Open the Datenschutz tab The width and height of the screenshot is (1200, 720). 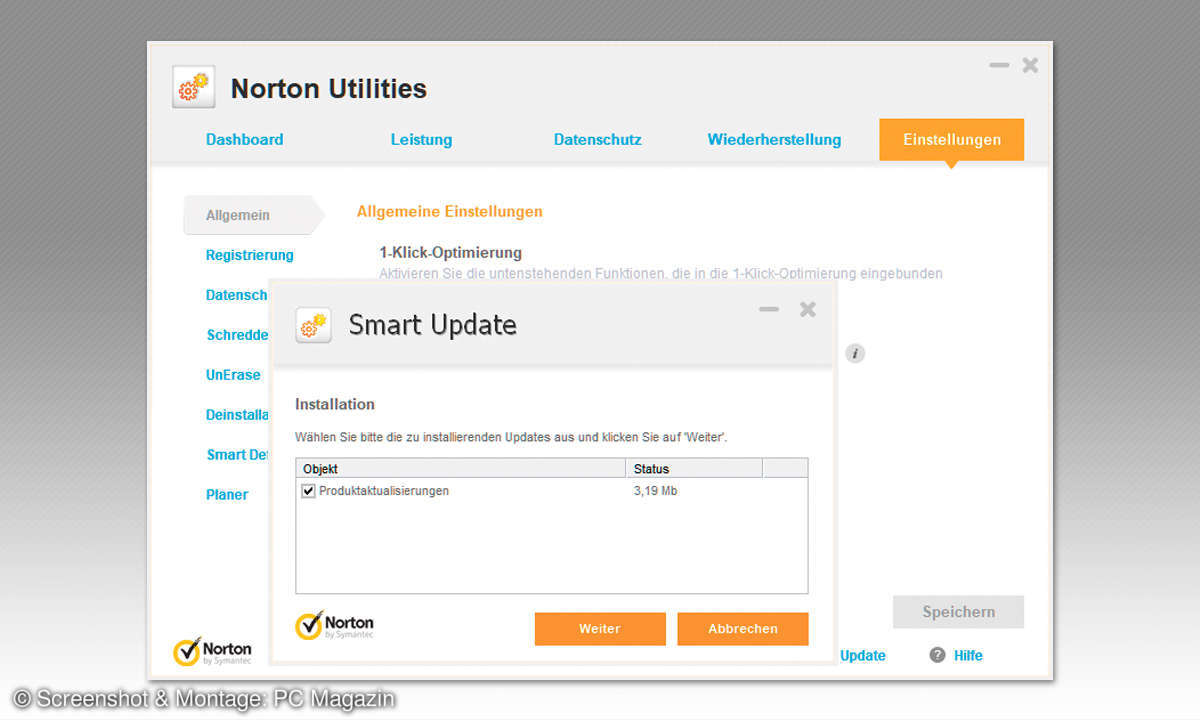tap(597, 139)
